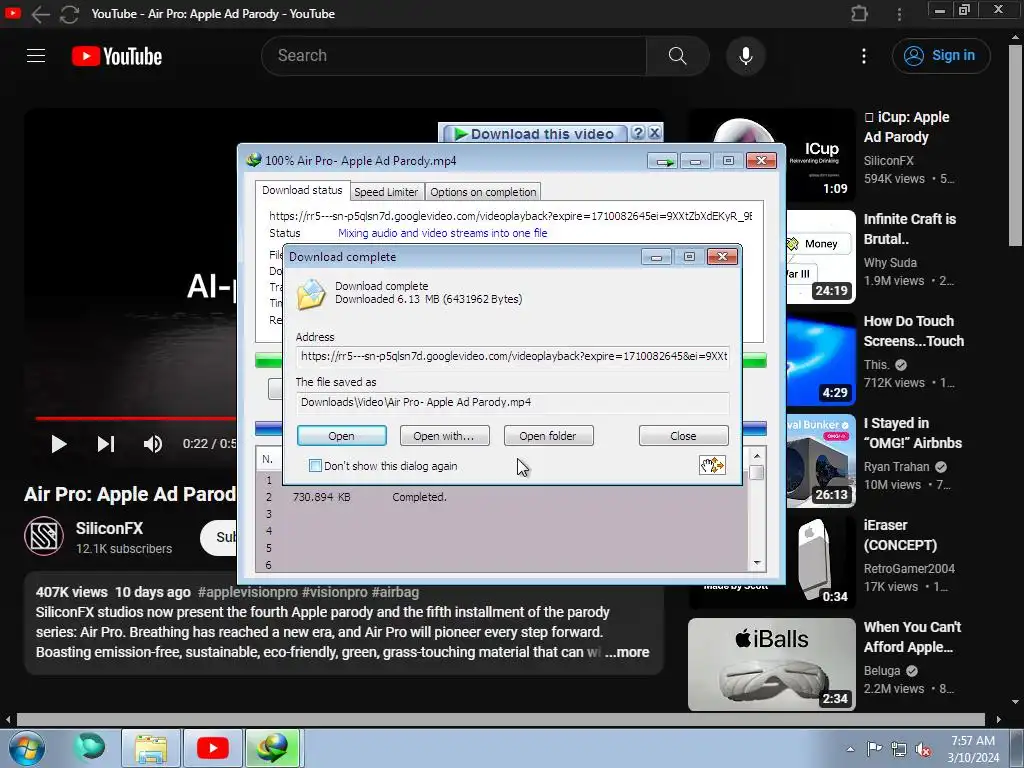The width and height of the screenshot is (1024, 768).
Task: Click the red video progress bar
Action: [136, 418]
